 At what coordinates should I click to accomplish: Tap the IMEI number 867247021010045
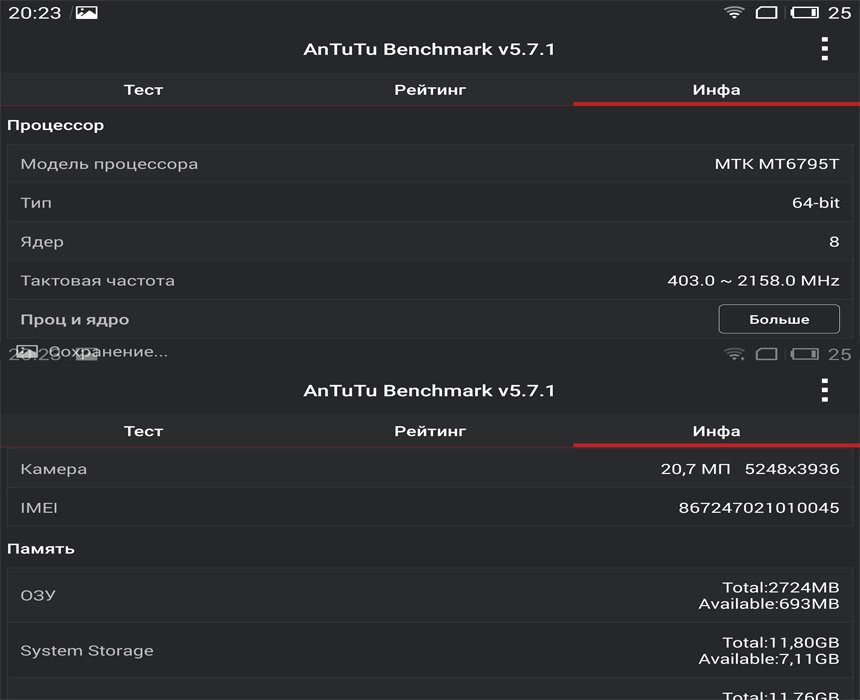[x=759, y=507]
